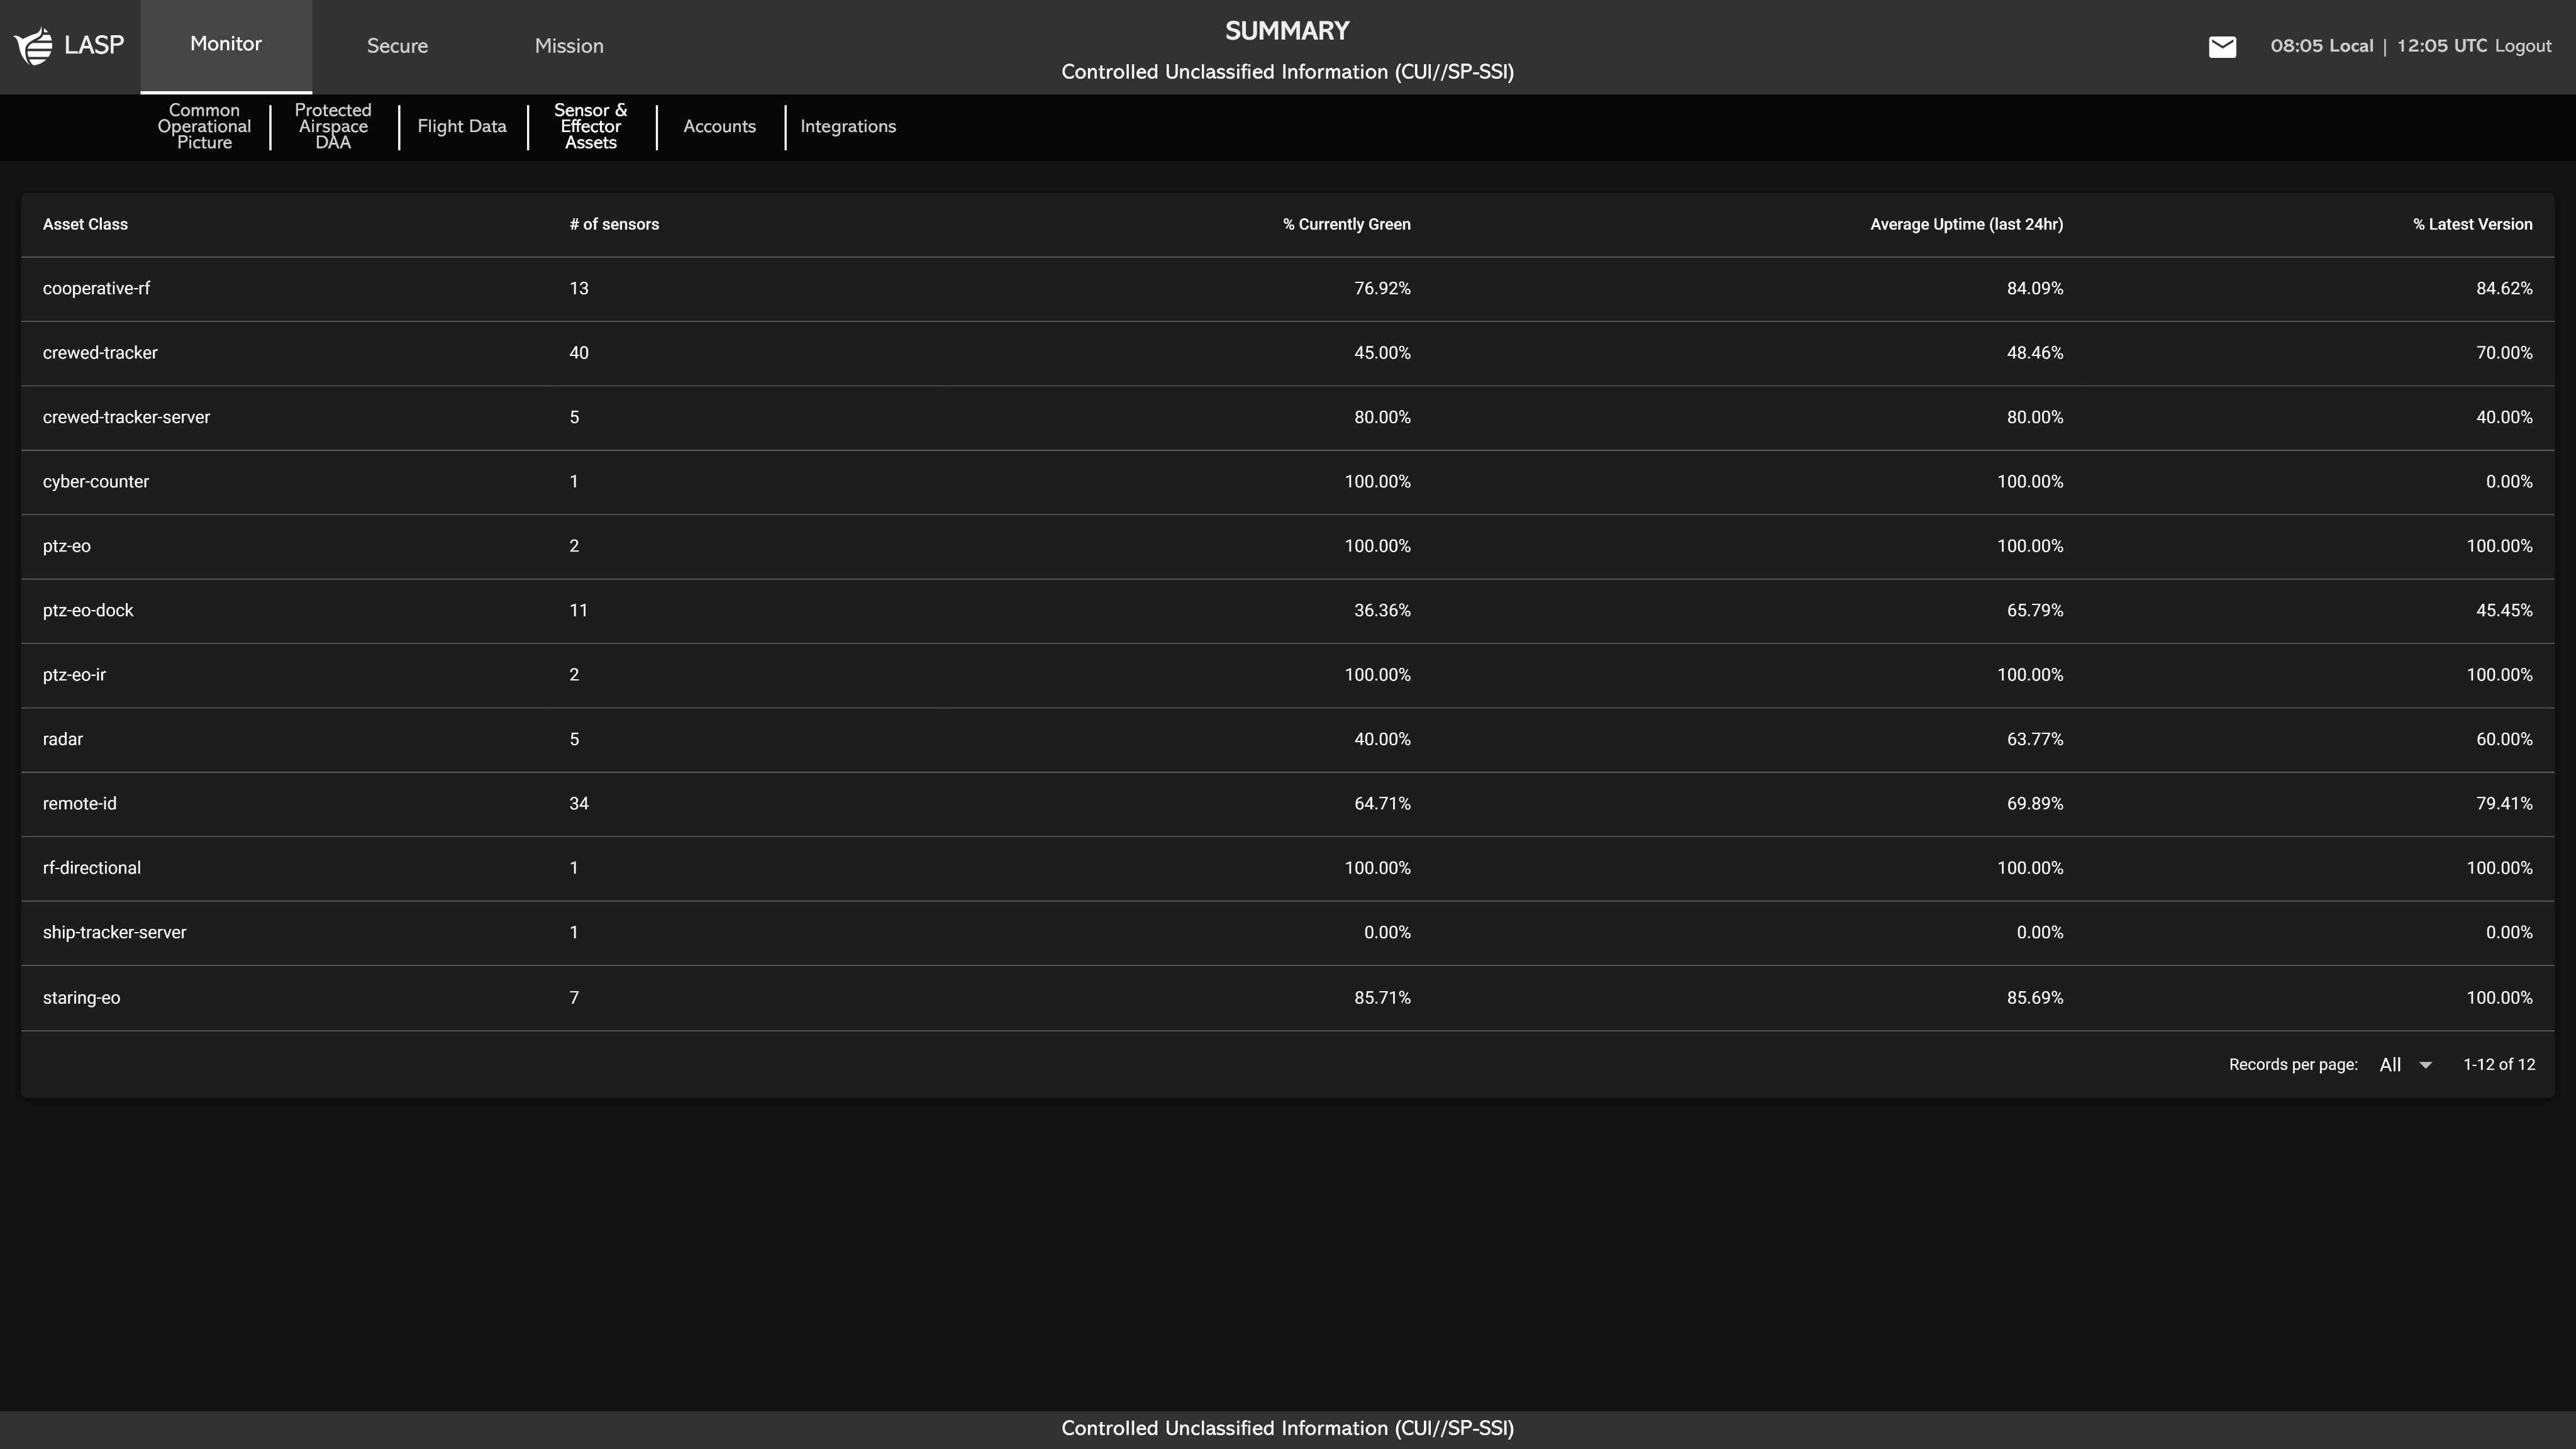This screenshot has height=1449, width=2576.
Task: Click the 36.36% Currently Green value
Action: pyautogui.click(x=1382, y=610)
